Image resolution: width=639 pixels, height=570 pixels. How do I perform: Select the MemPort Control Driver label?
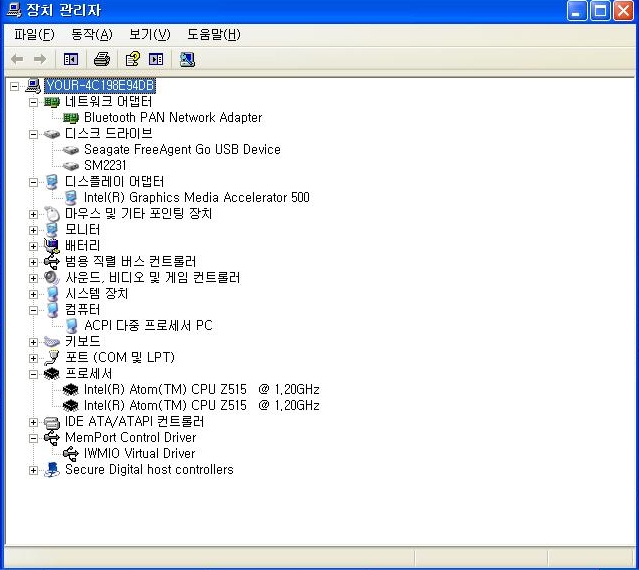[x=130, y=438]
